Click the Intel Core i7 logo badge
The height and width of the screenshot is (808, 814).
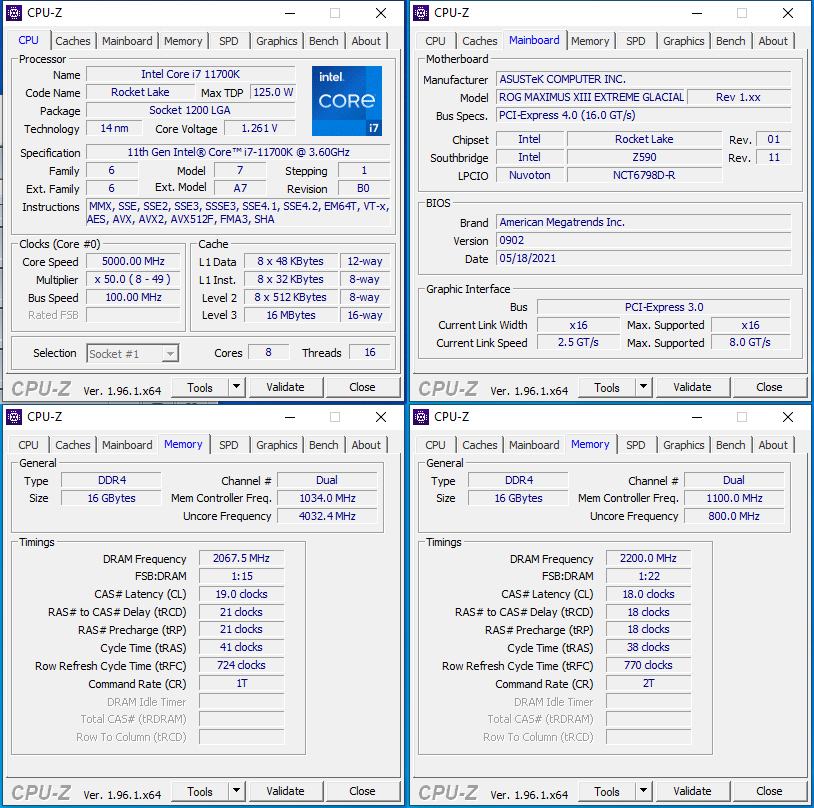click(x=347, y=101)
